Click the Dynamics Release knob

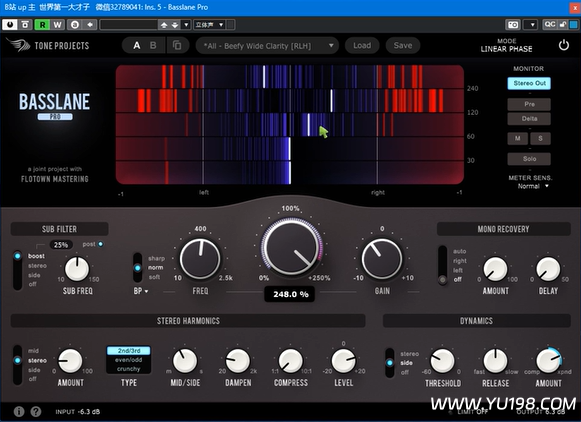(x=495, y=361)
